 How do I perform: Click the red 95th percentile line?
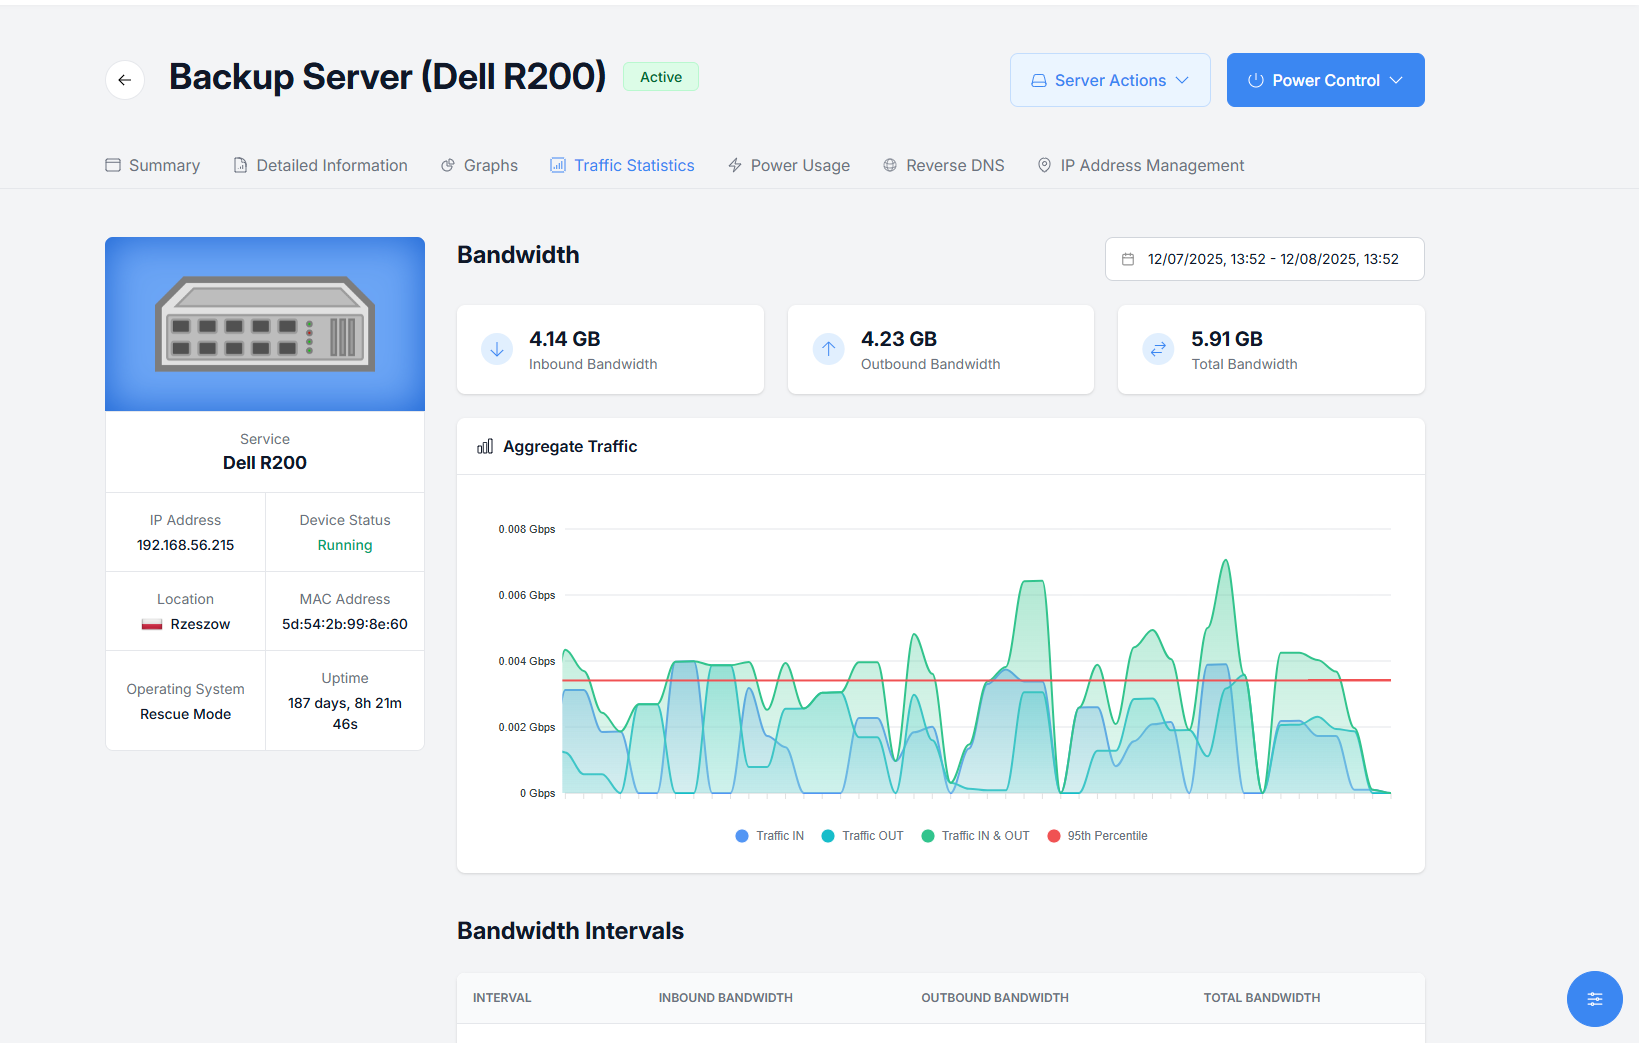[x=976, y=680]
